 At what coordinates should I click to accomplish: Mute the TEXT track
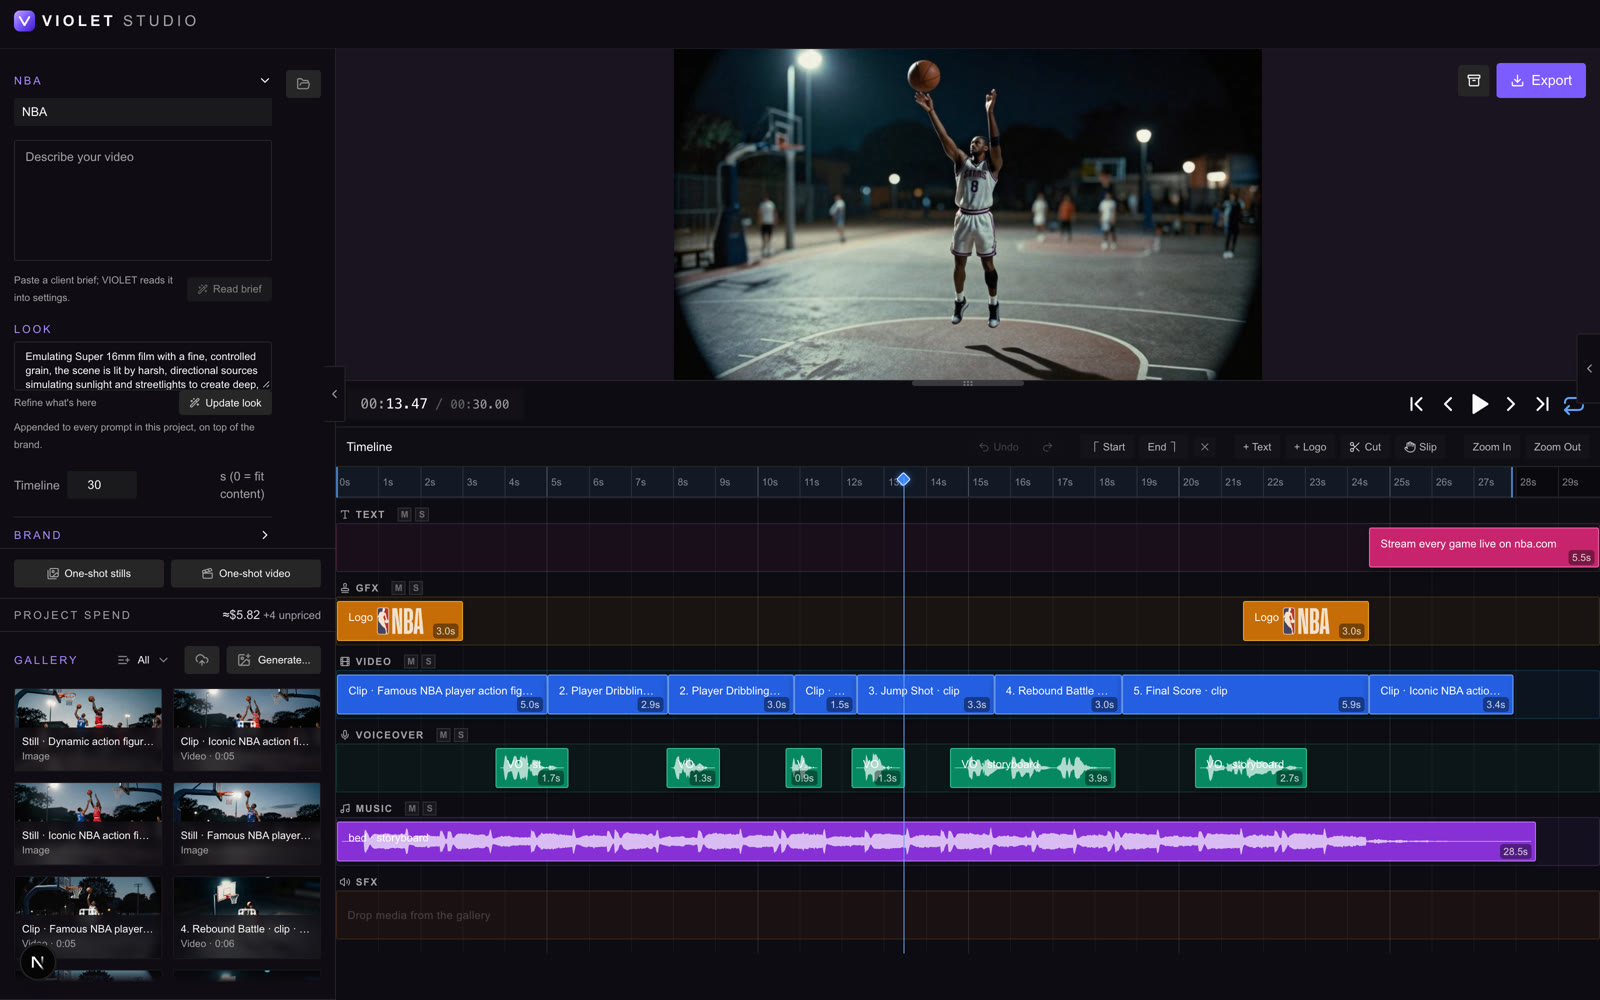click(404, 514)
